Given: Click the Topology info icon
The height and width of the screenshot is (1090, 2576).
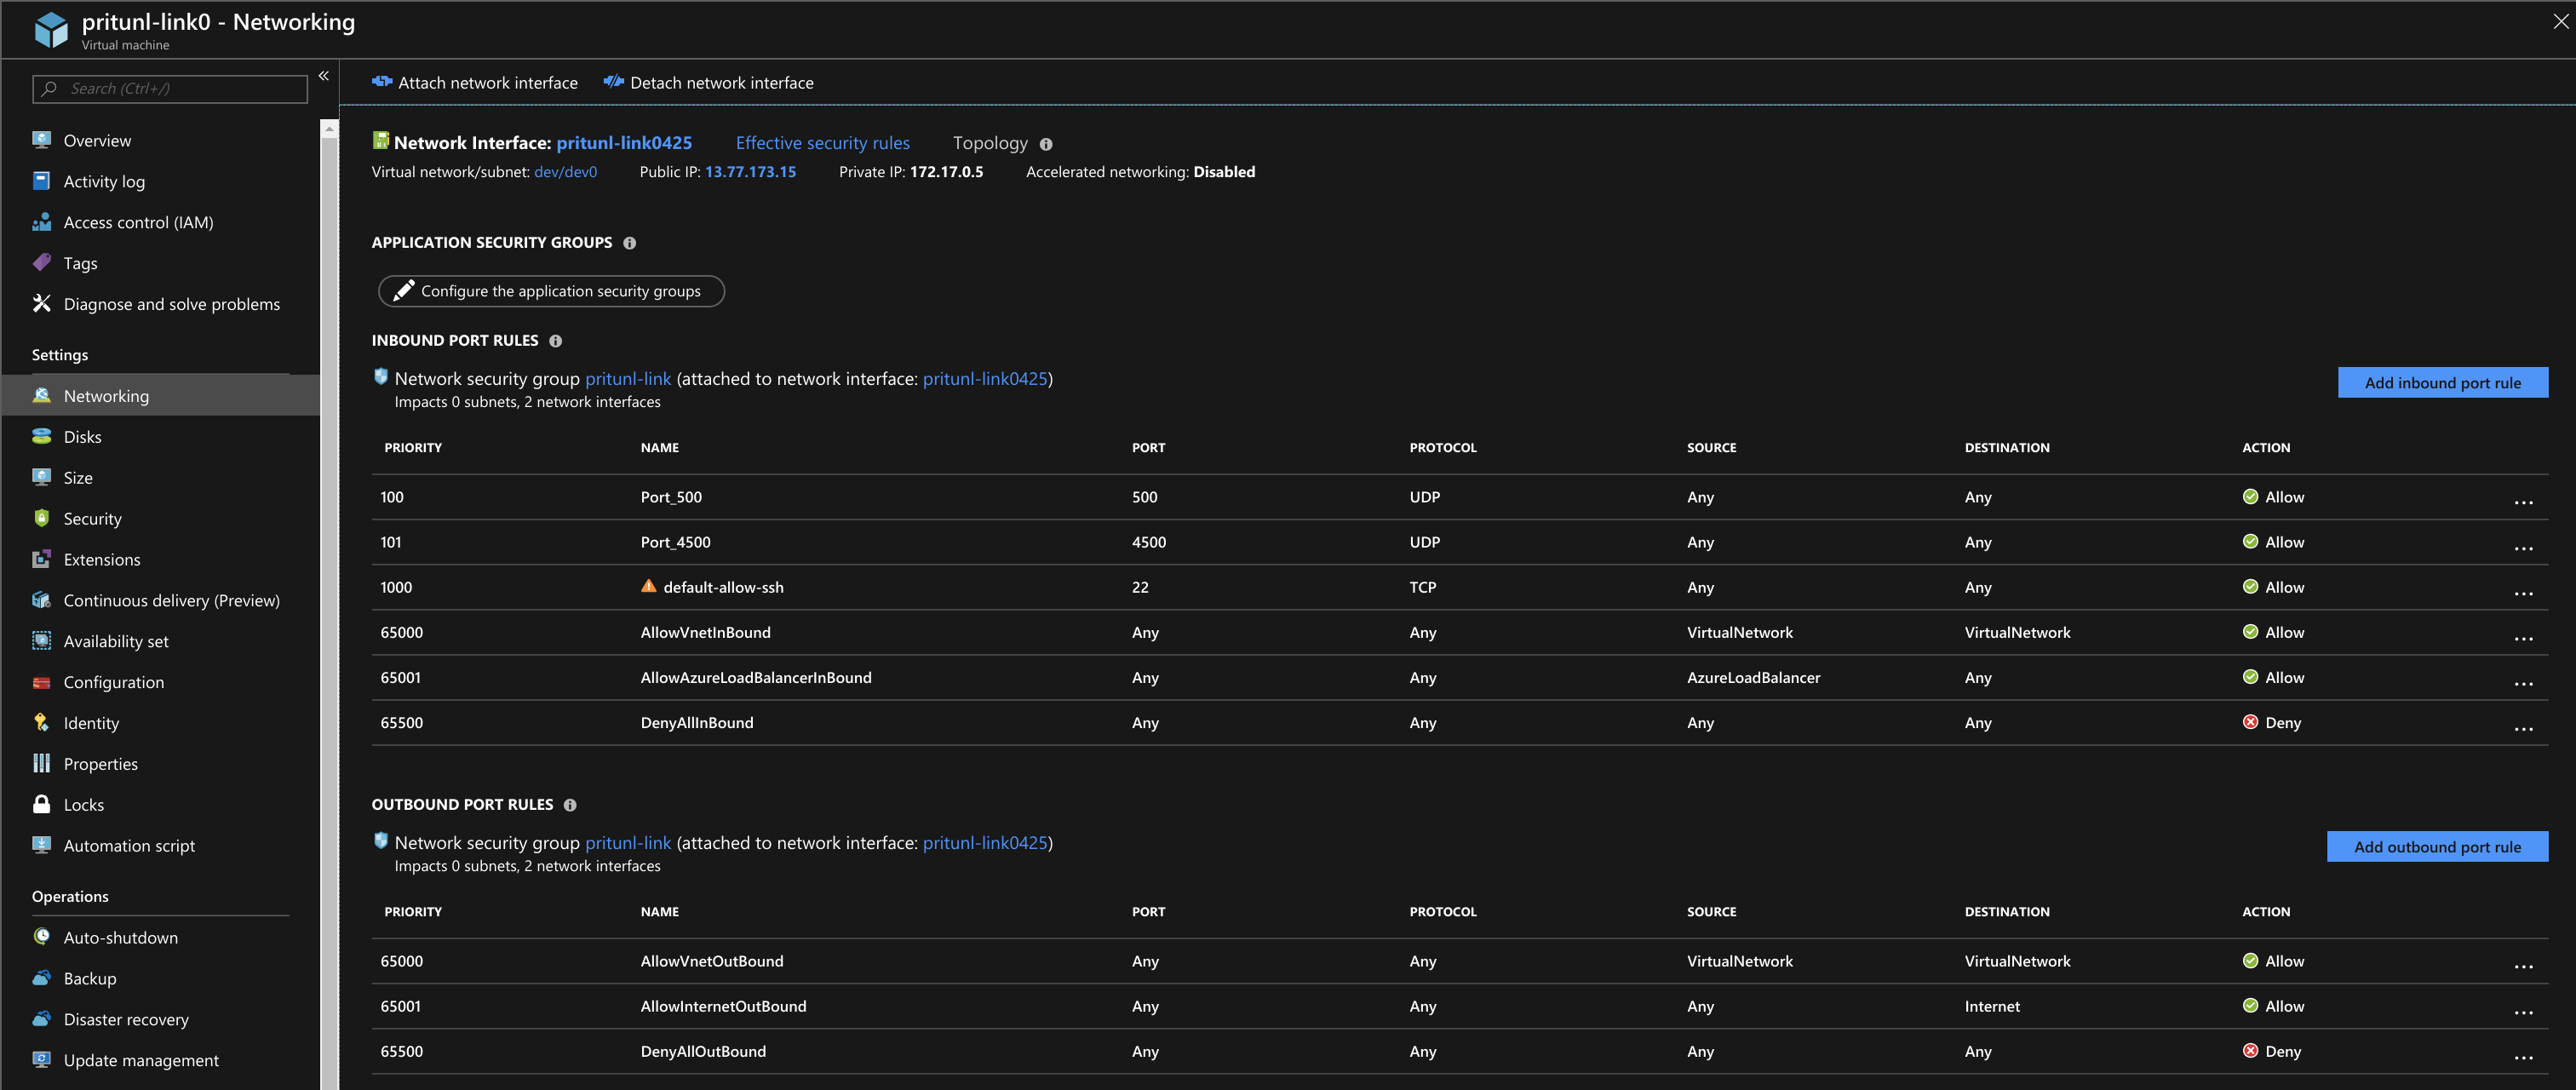Looking at the screenshot, I should point(1046,144).
